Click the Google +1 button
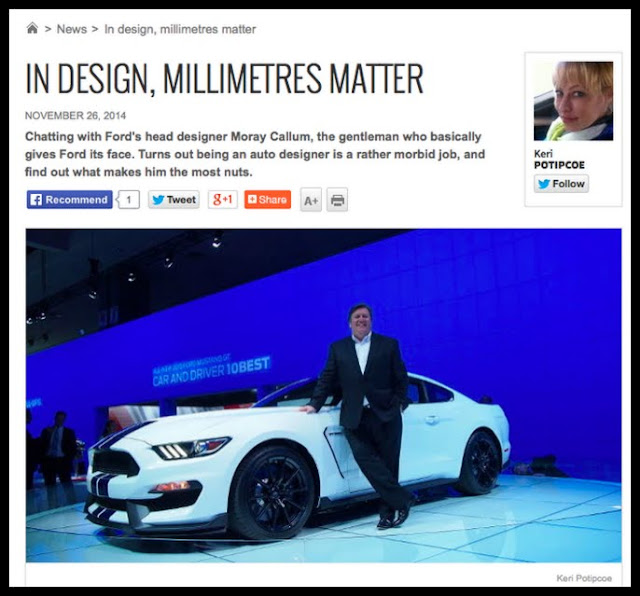The width and height of the screenshot is (640, 596). (222, 200)
